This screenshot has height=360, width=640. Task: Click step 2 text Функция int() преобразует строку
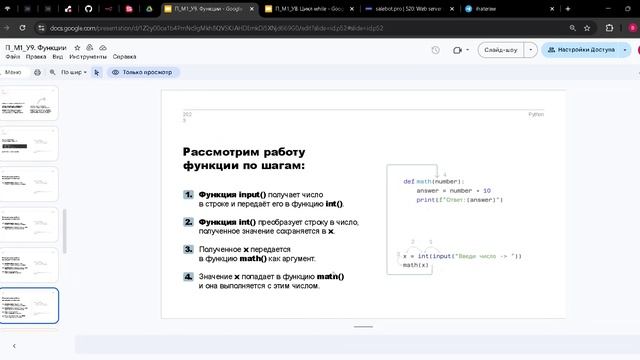(279, 227)
